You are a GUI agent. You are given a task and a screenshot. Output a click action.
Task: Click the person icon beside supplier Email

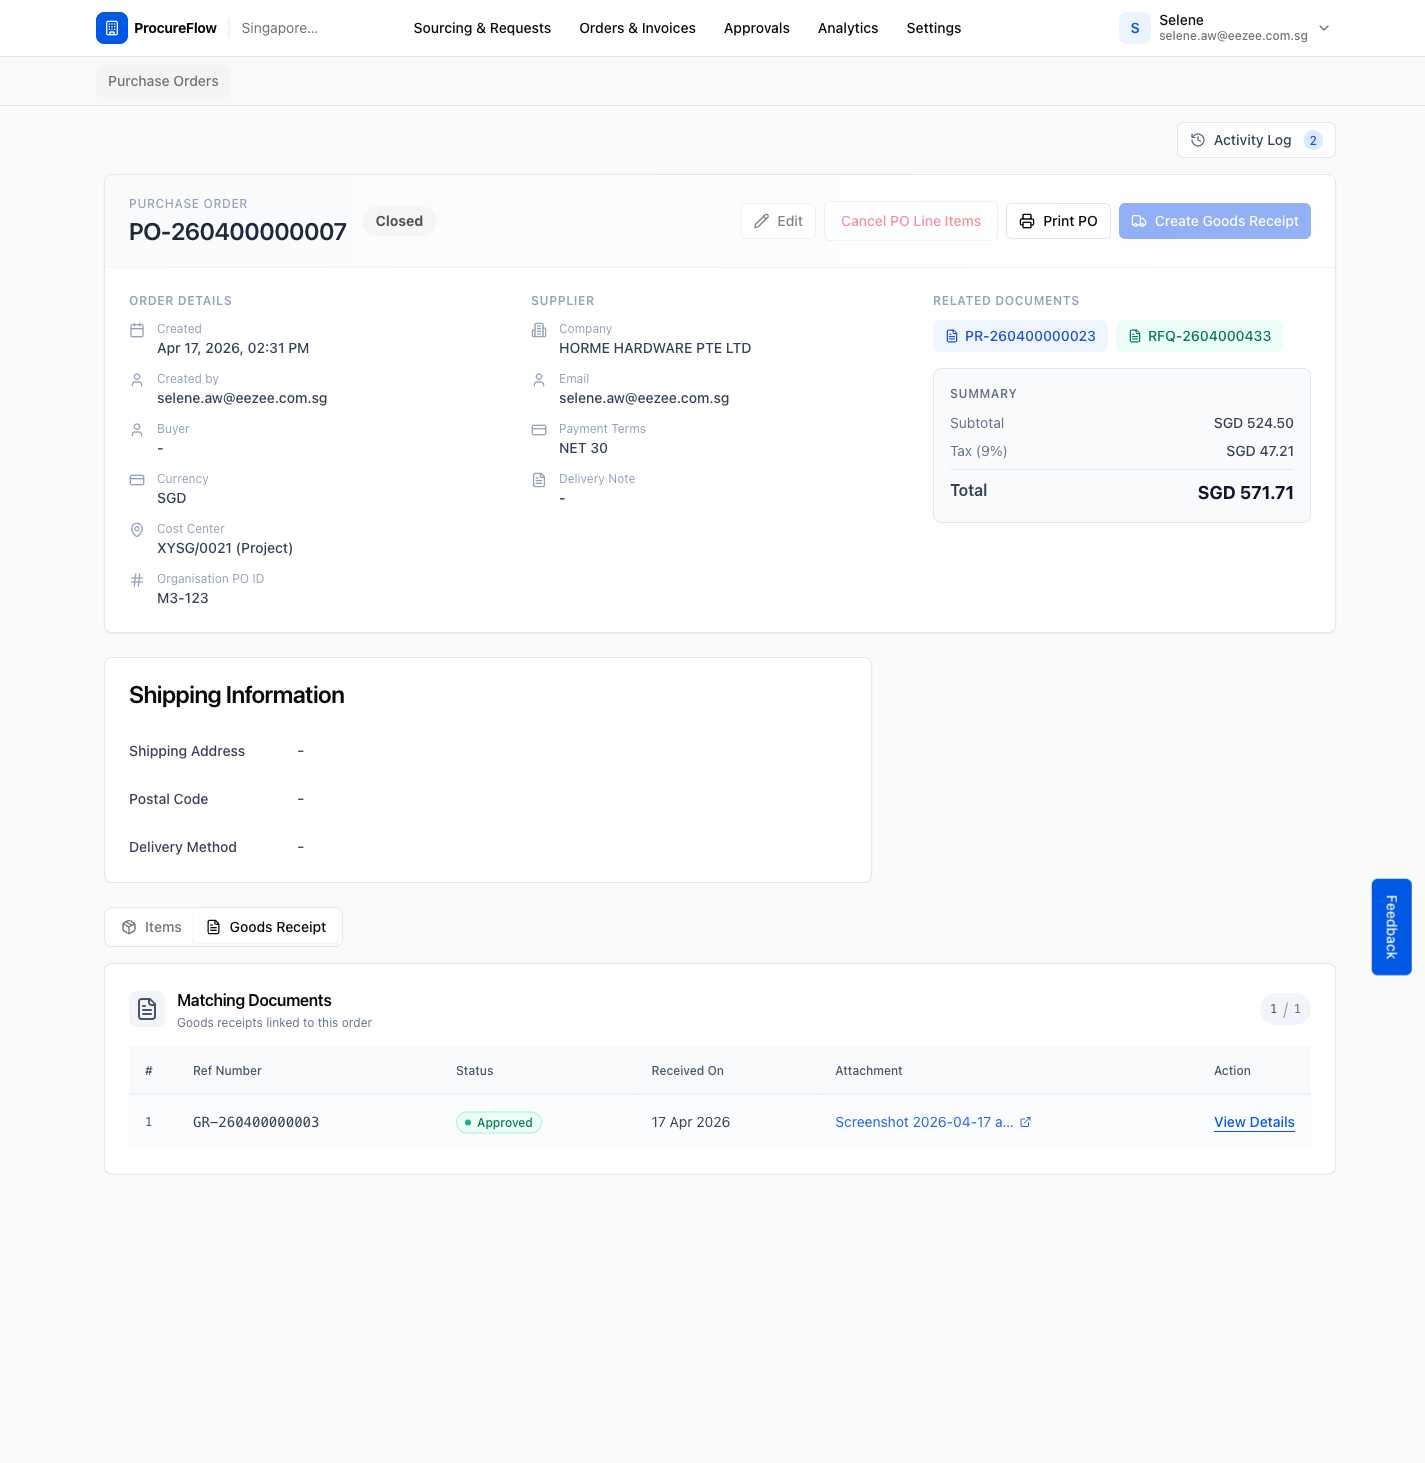click(539, 380)
